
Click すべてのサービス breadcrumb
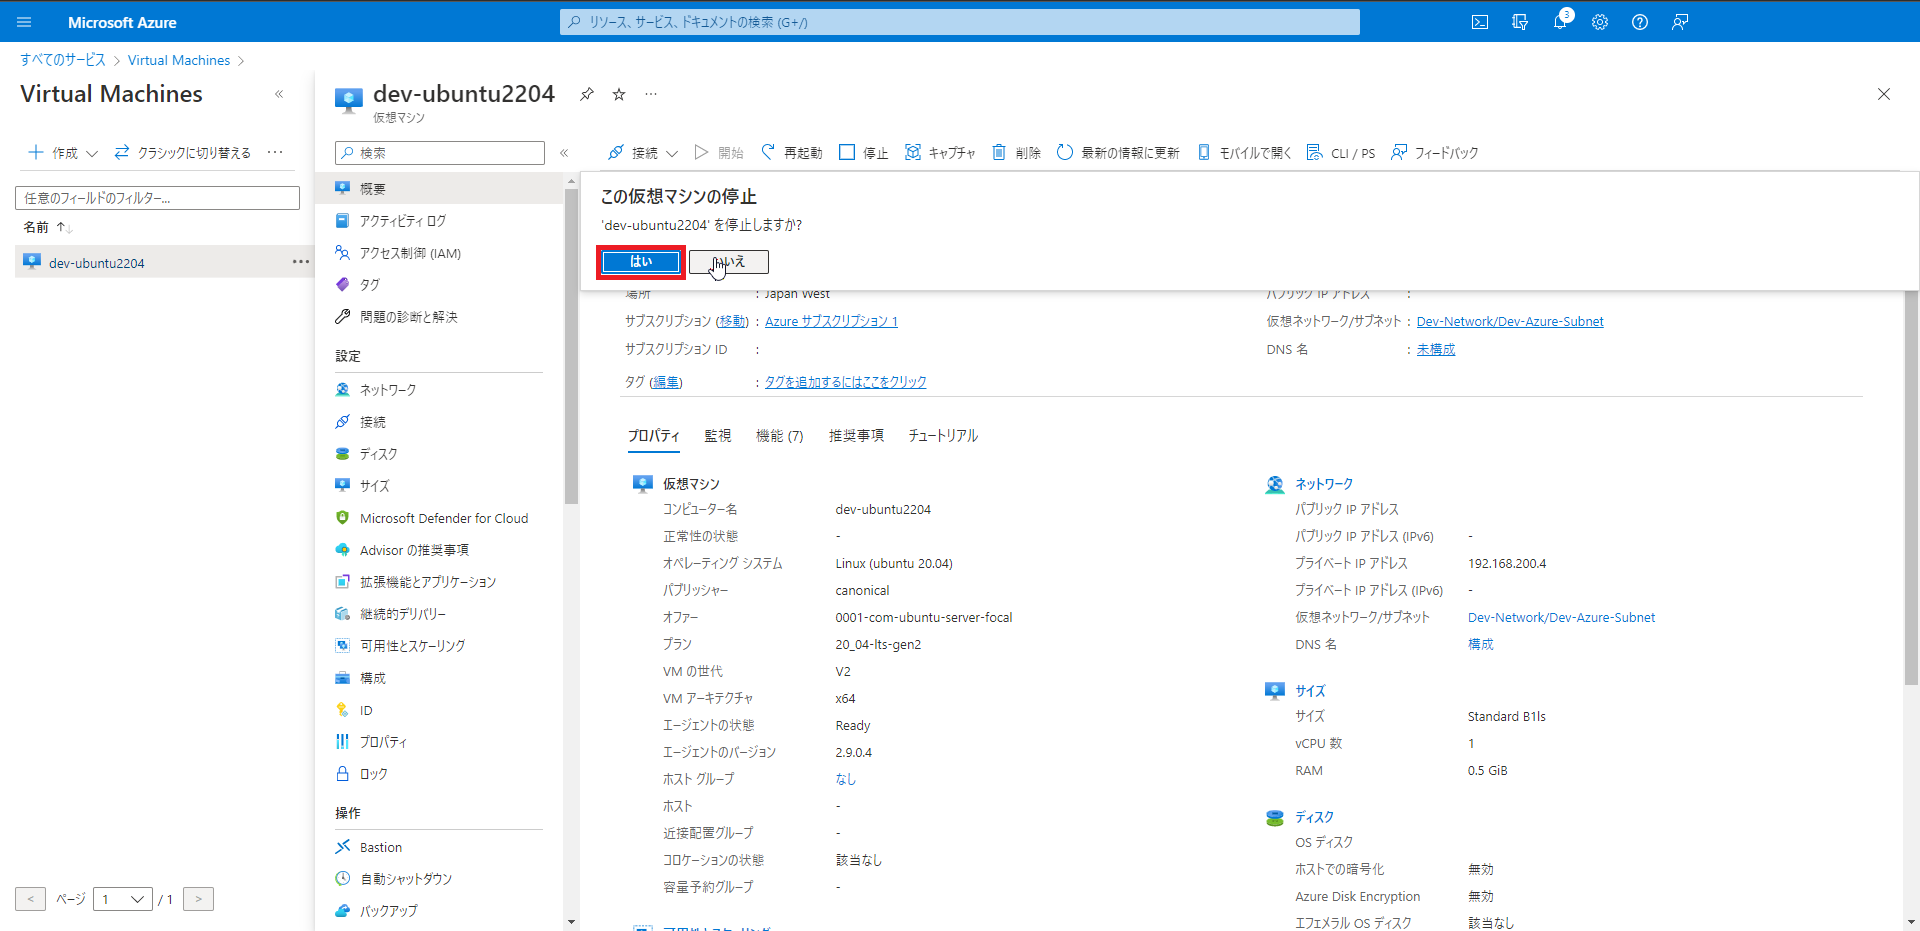63,60
